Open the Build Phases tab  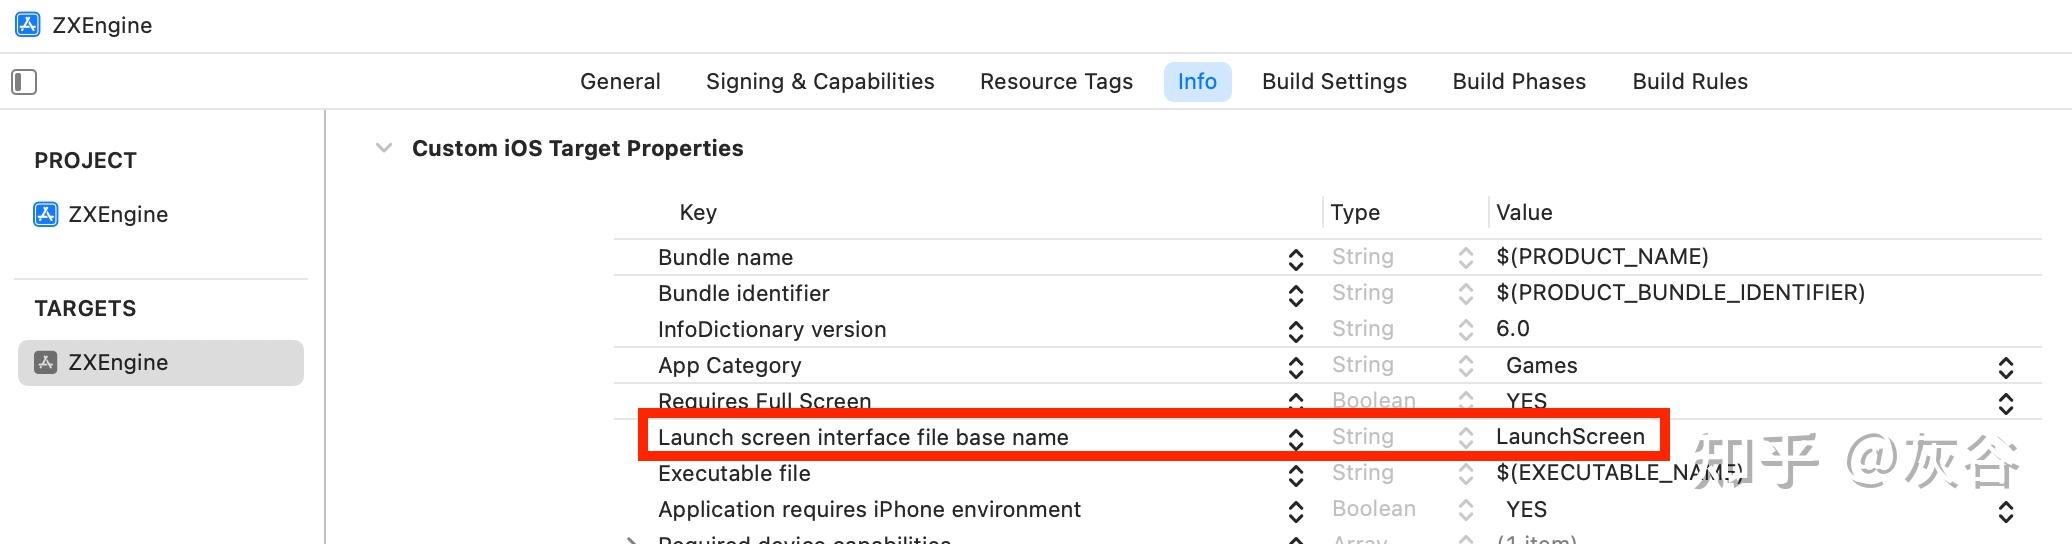coord(1519,82)
